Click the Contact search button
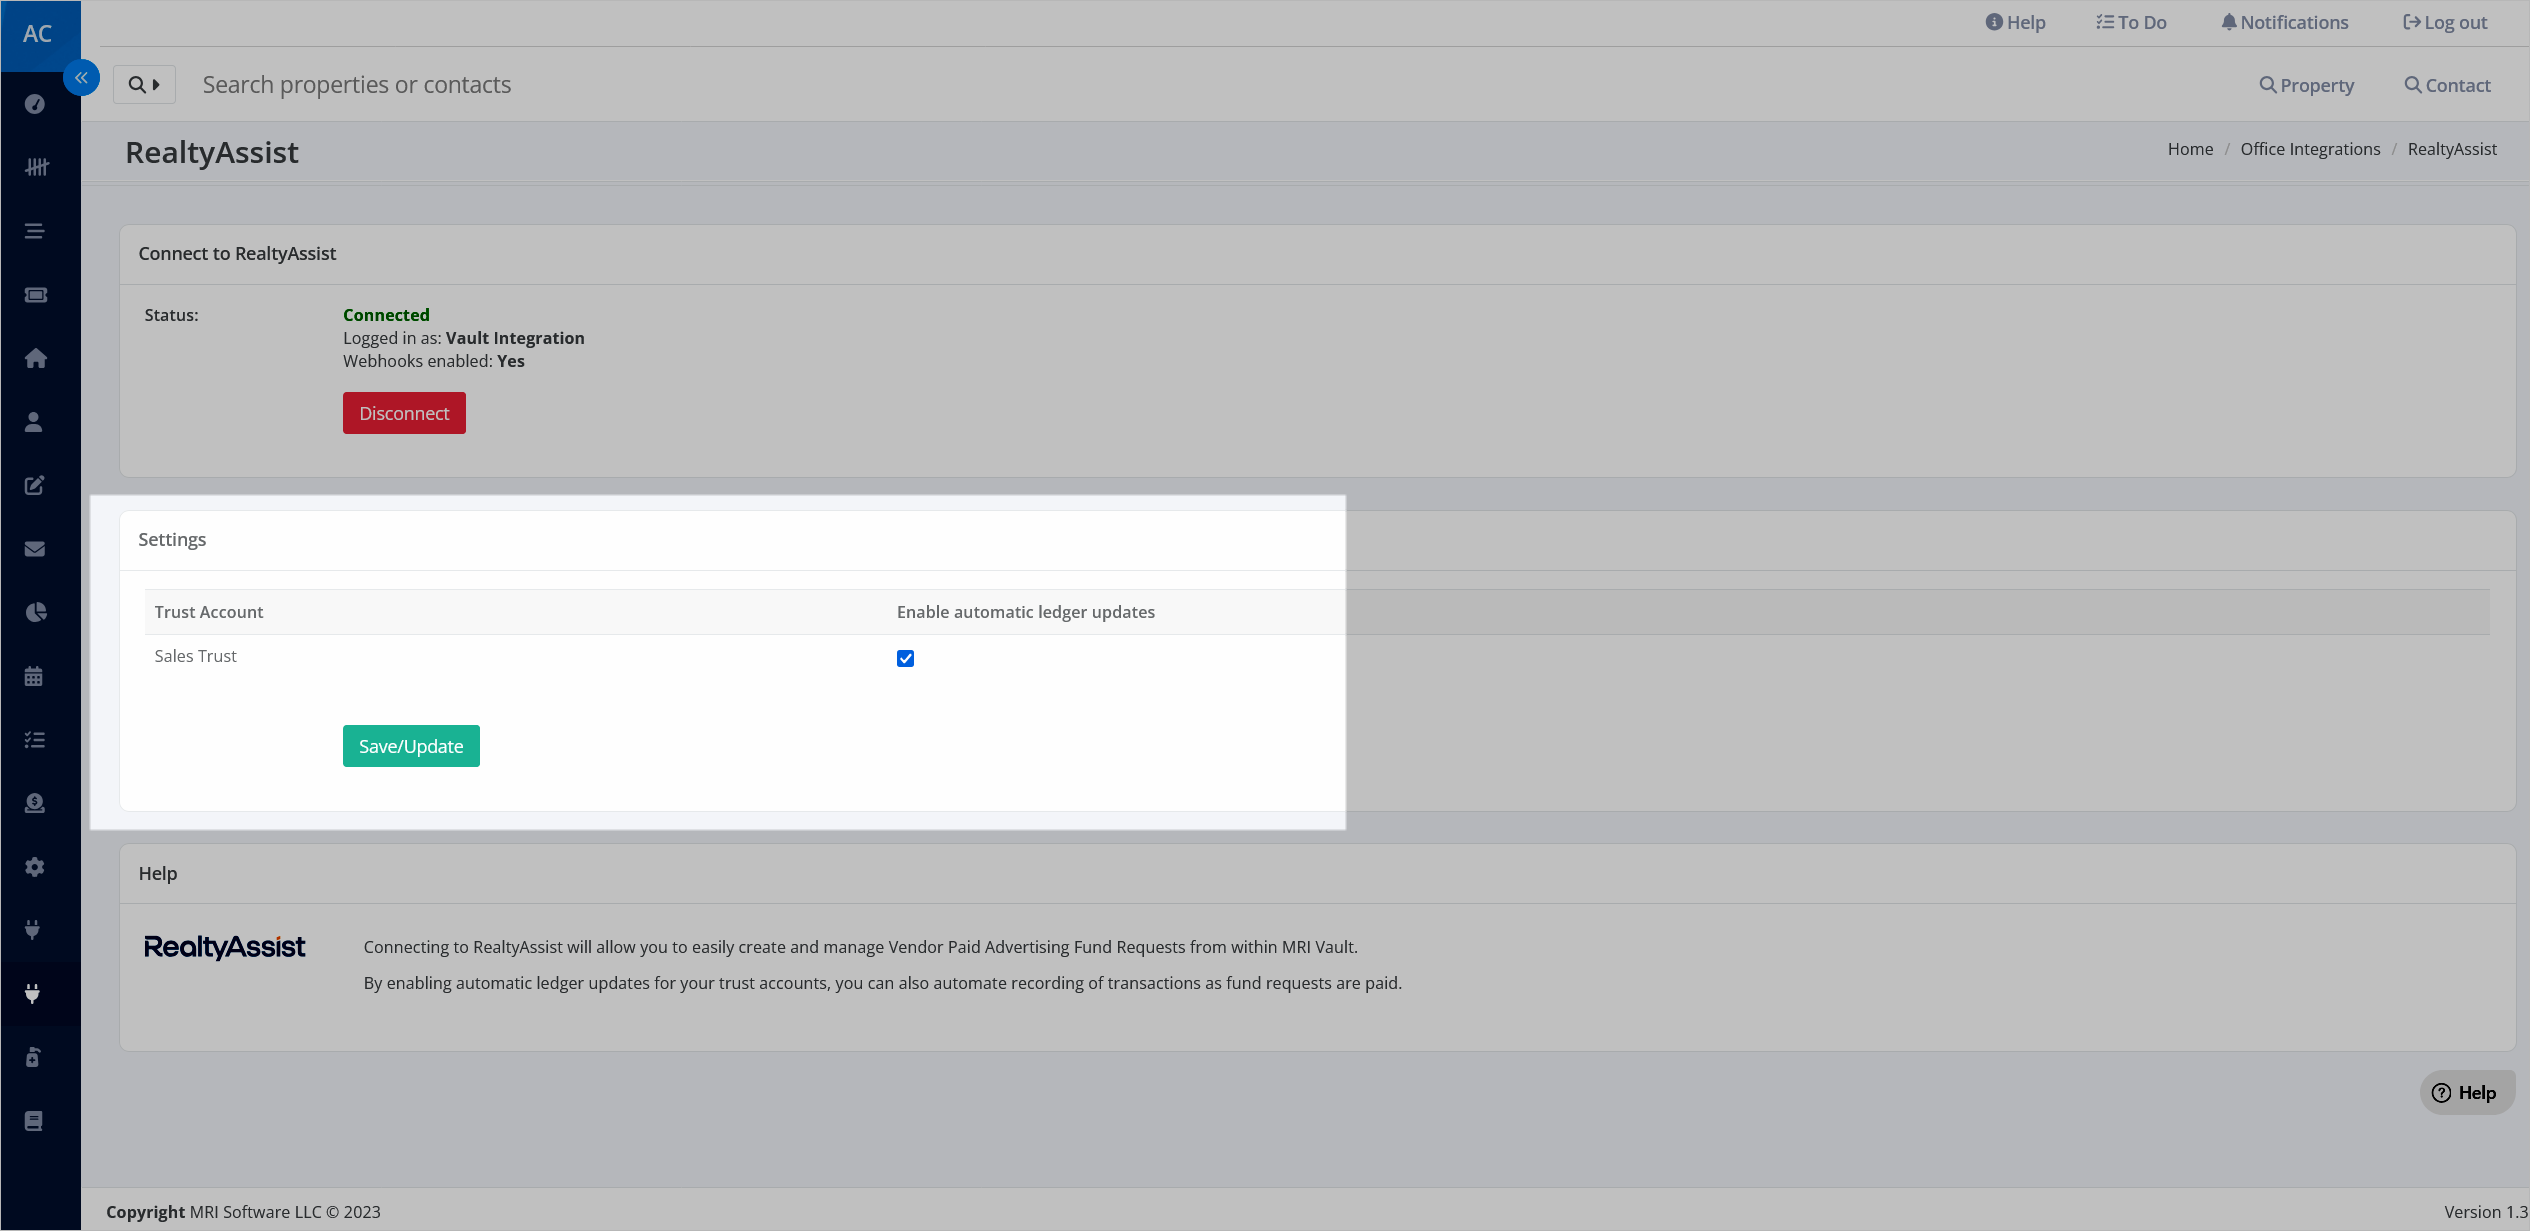Screen dimensions: 2530x1231 point(2448,85)
